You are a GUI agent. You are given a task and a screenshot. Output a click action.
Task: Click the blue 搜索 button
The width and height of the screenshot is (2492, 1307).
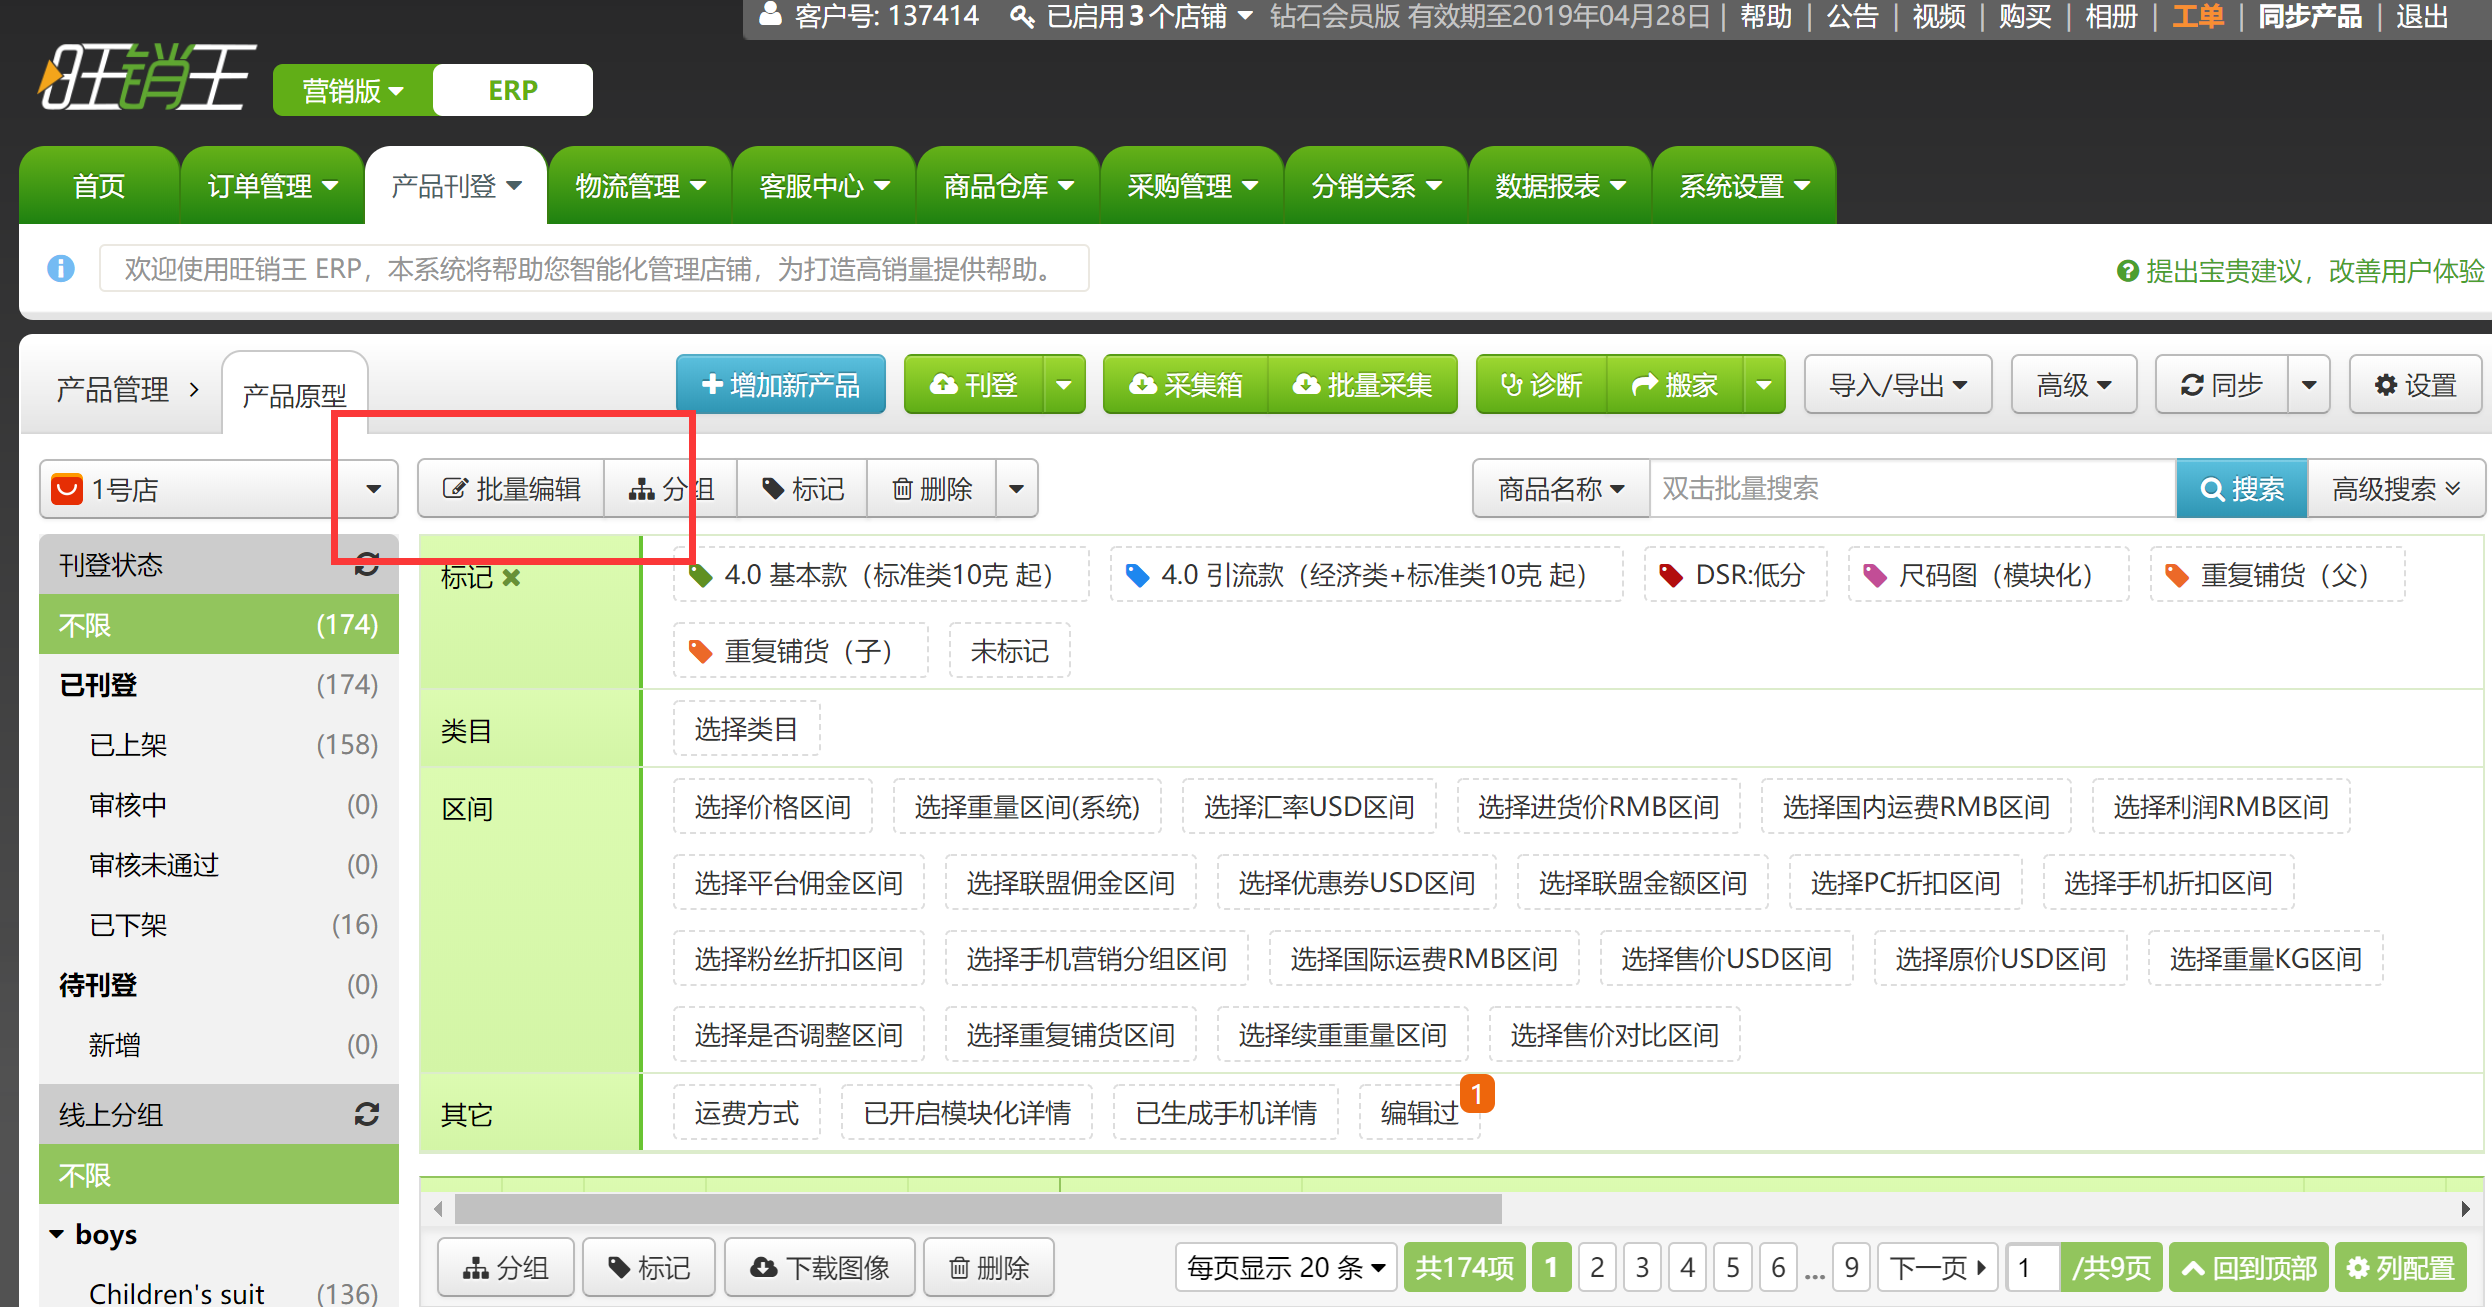tap(2242, 488)
